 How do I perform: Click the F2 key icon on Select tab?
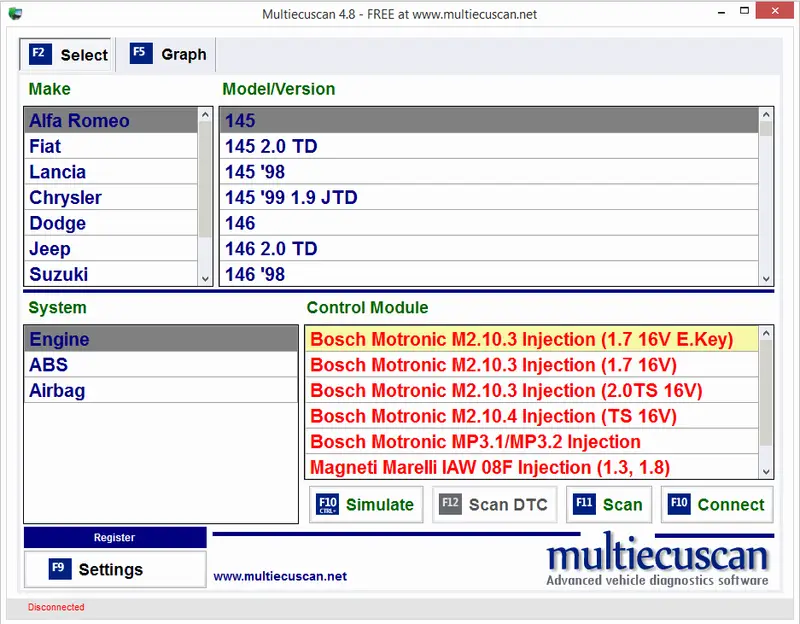pyautogui.click(x=40, y=53)
